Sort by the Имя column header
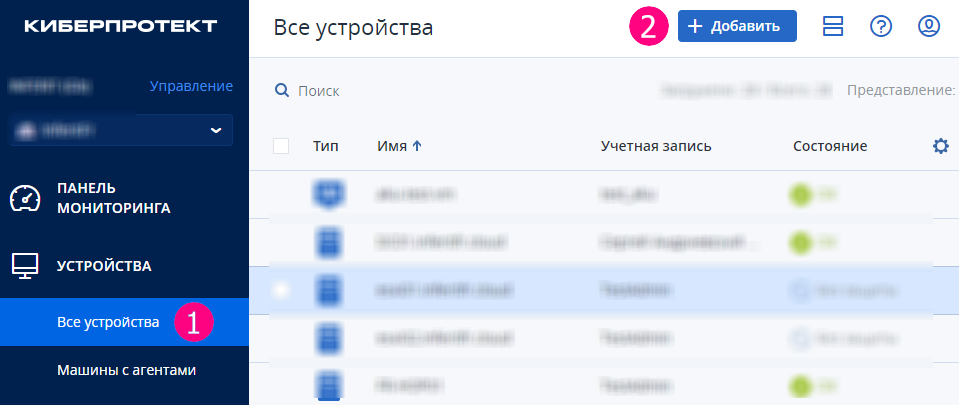 point(392,146)
